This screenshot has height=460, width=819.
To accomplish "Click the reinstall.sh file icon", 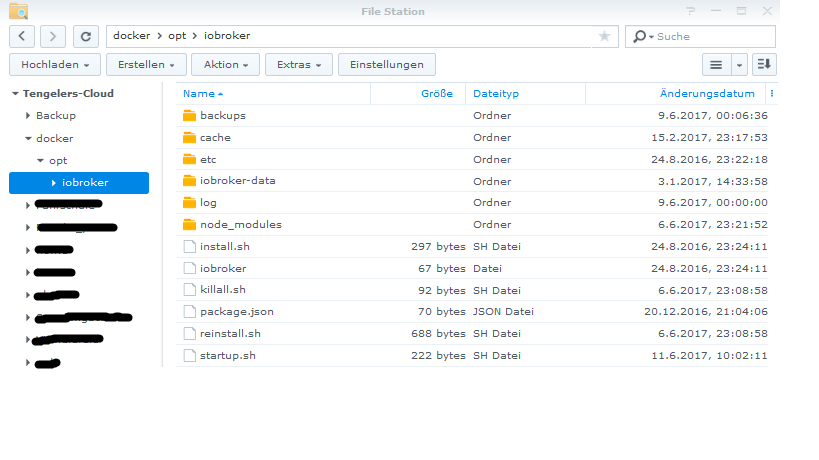I will (190, 334).
